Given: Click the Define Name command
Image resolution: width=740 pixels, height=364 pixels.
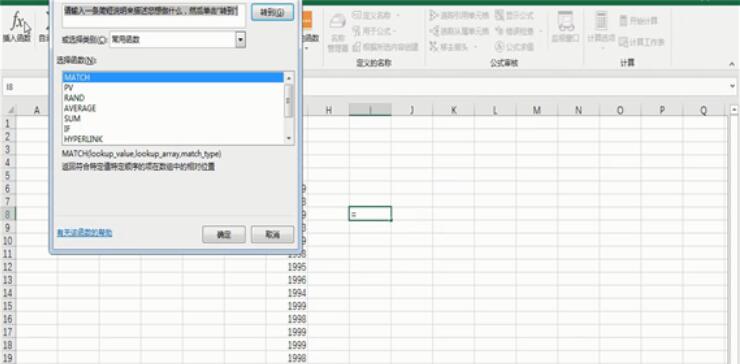Looking at the screenshot, I should click(x=372, y=16).
